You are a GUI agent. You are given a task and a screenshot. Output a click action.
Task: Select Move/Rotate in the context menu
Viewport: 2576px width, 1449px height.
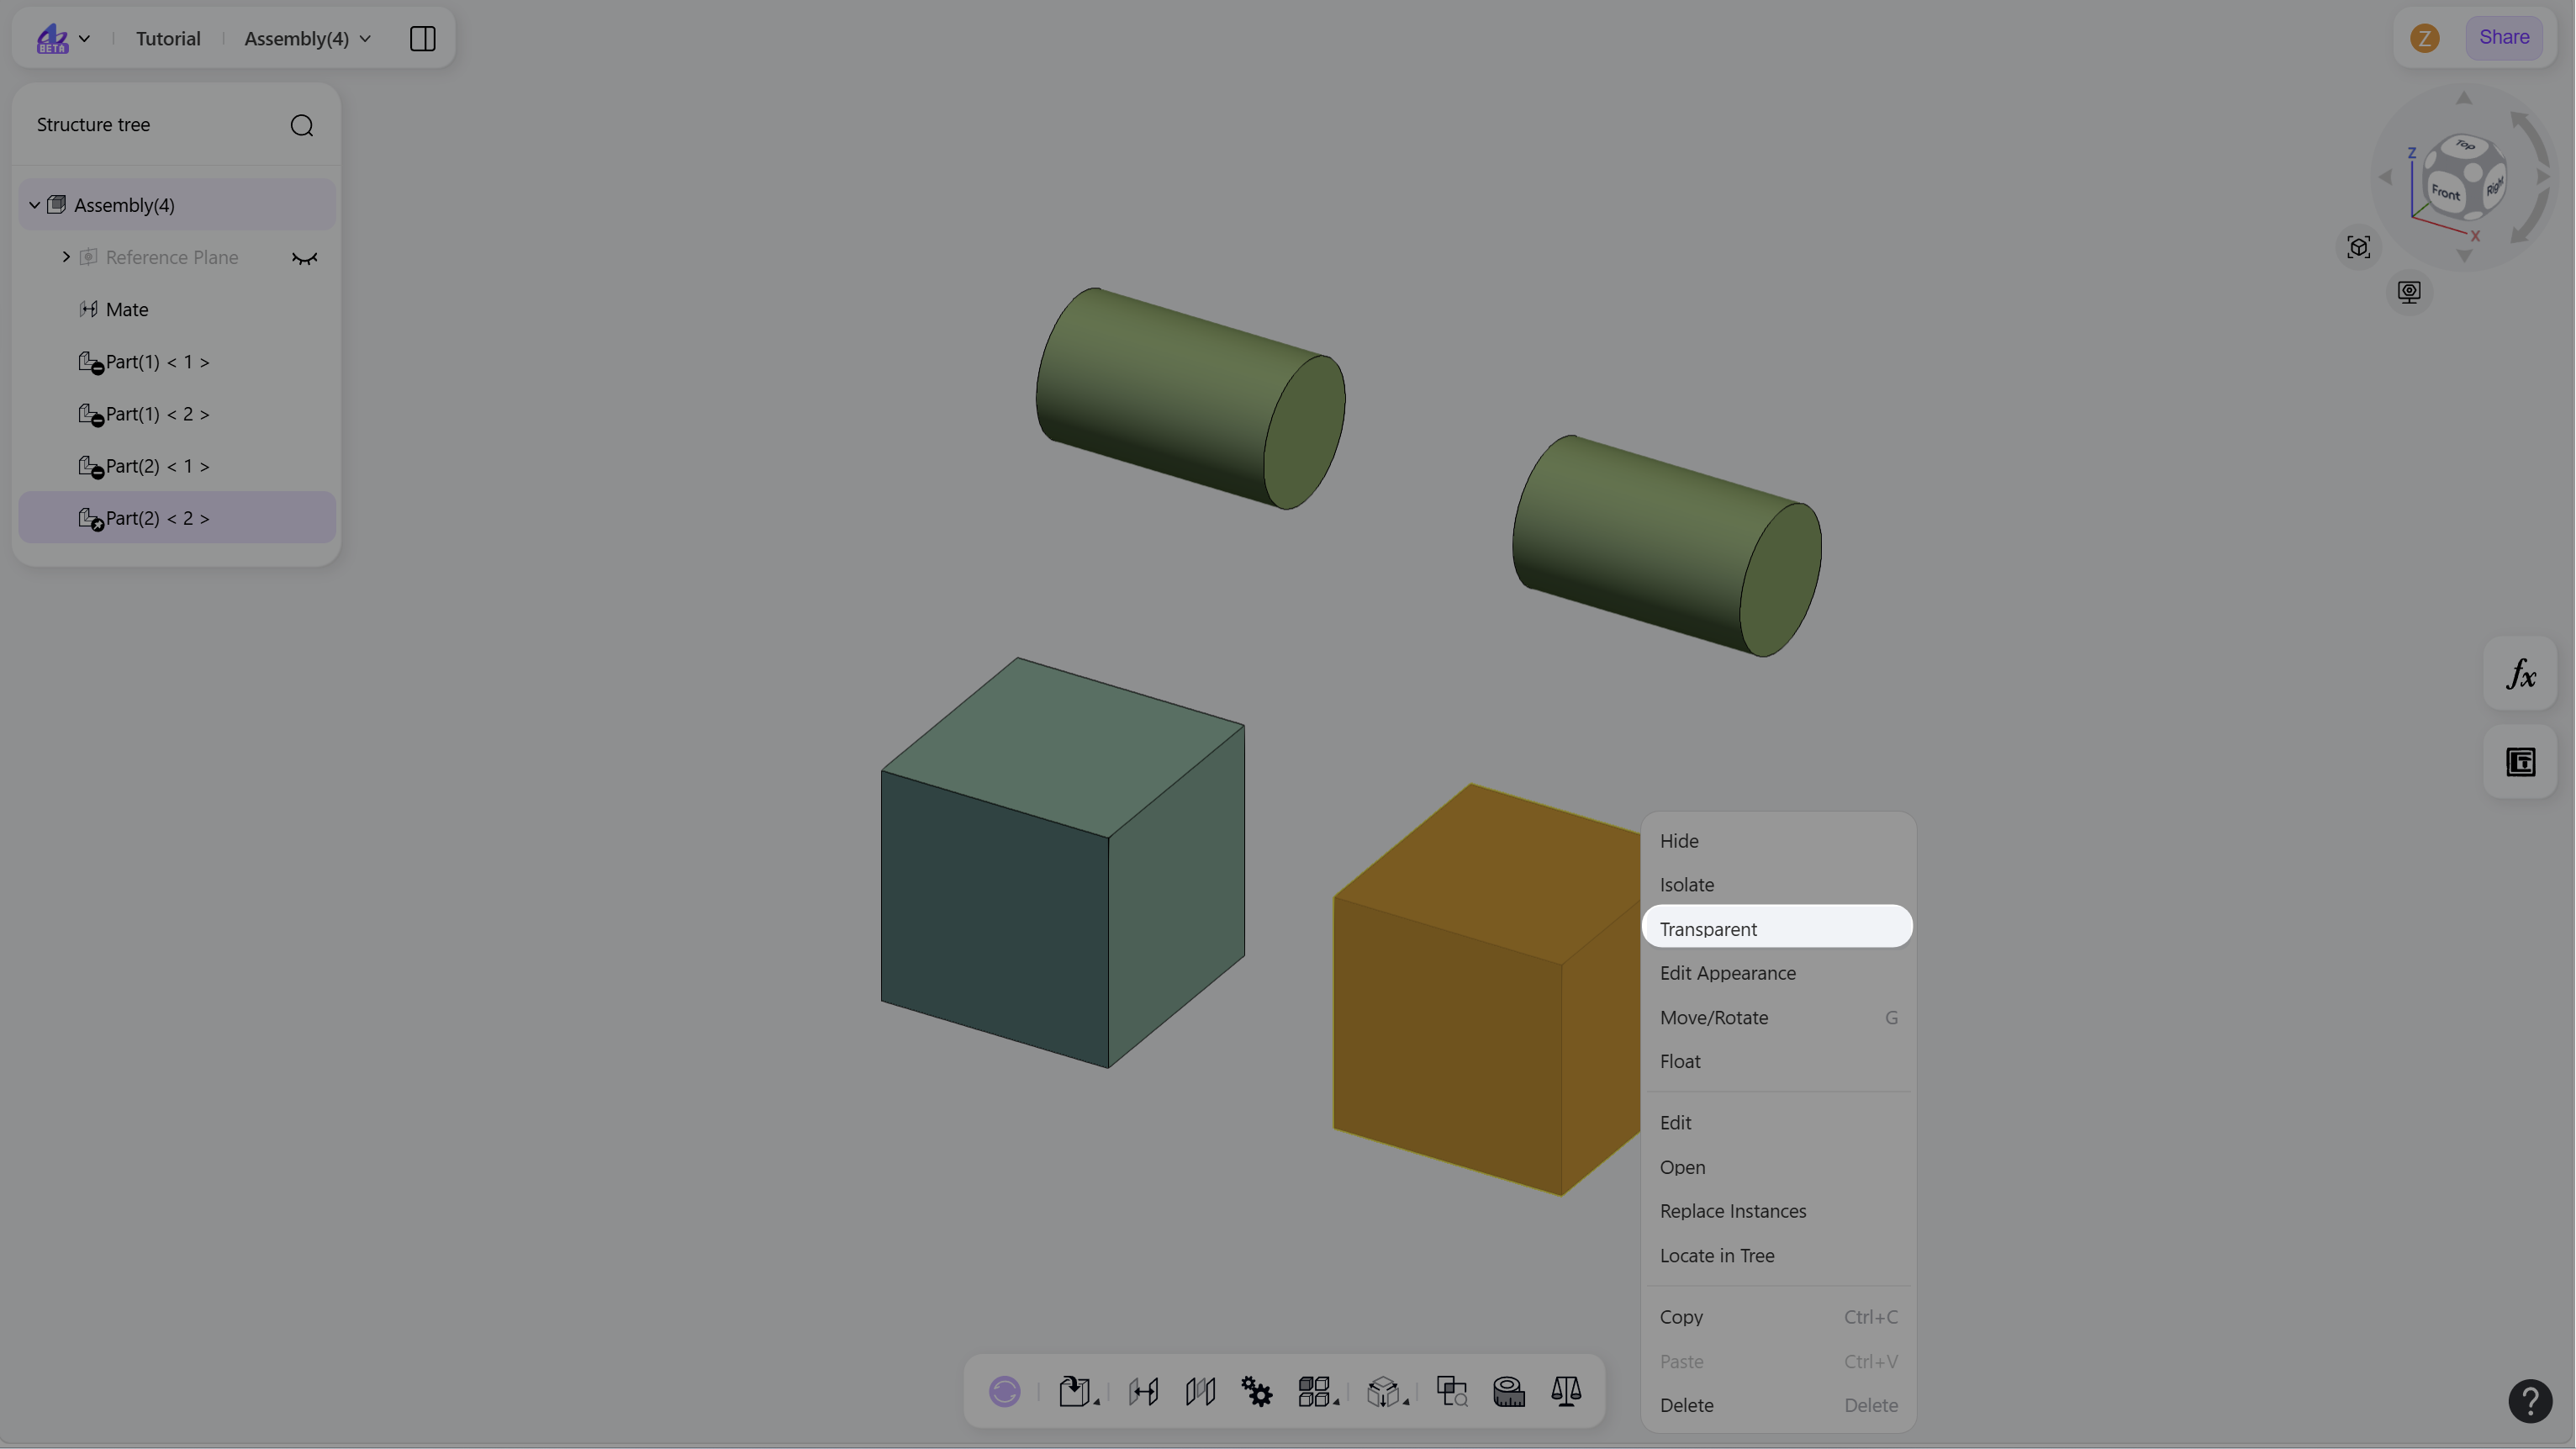[x=1777, y=1017]
